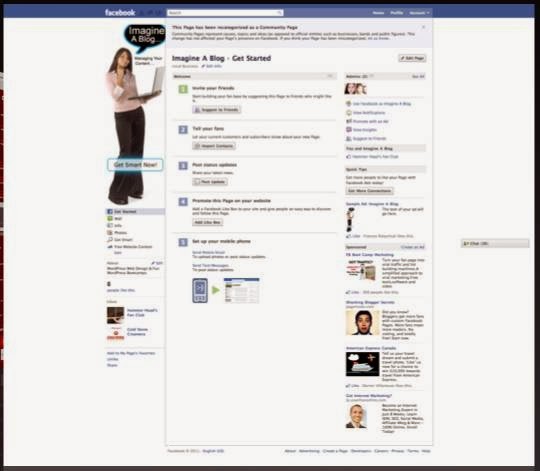Open Cold Stone Creamery in Likes
540x471 pixels.
click(x=137, y=332)
